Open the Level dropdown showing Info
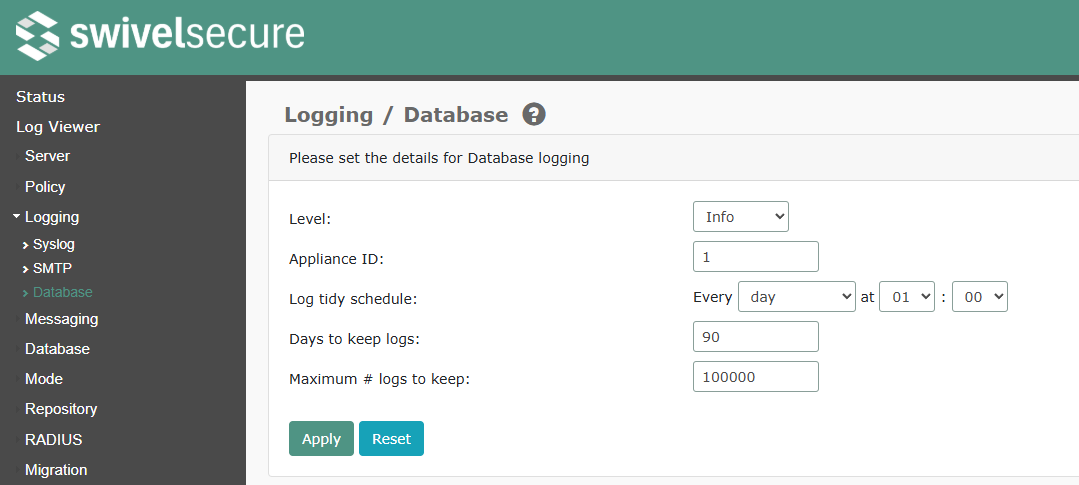Image resolution: width=1079 pixels, height=485 pixels. coord(740,217)
